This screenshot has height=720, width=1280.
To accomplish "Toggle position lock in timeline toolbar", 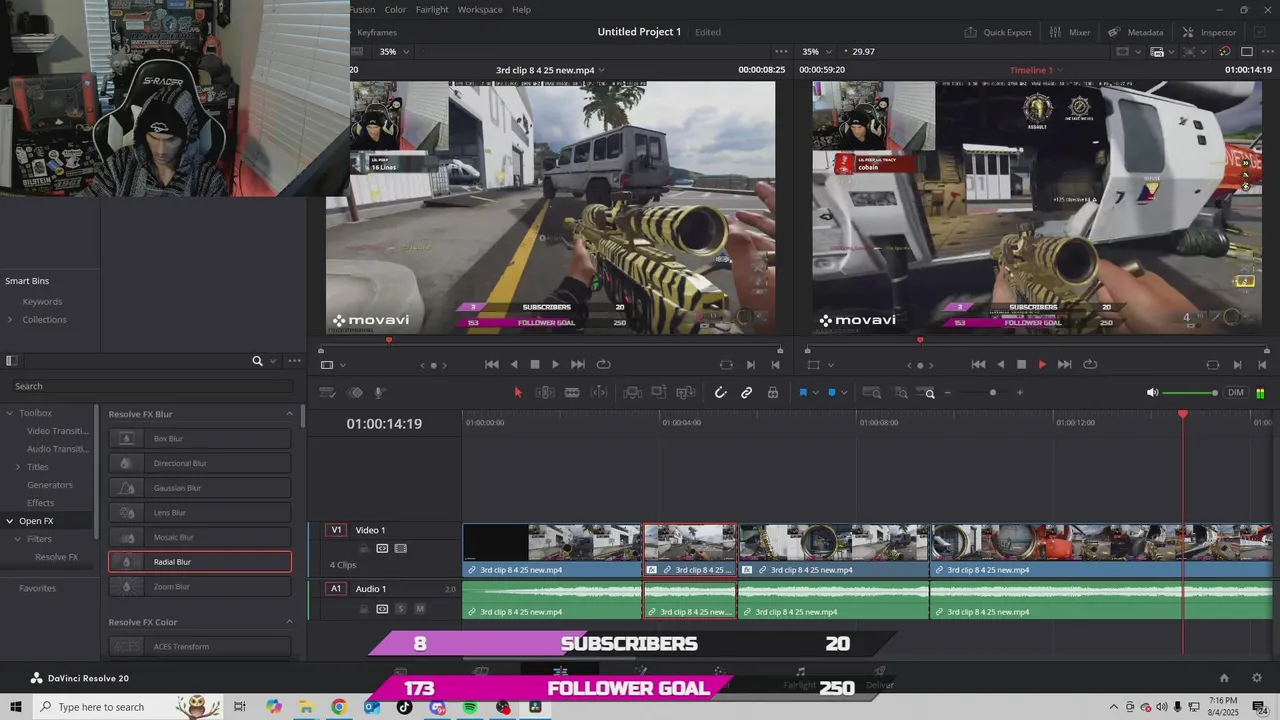I will 773,393.
